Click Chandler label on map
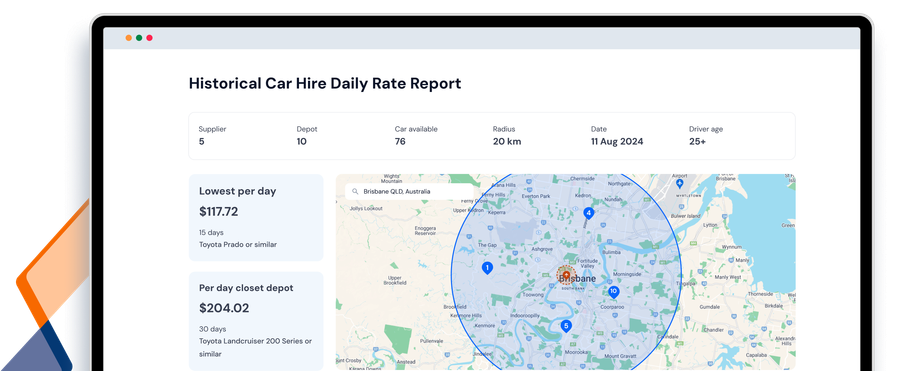The image size is (899, 371). [x=713, y=330]
